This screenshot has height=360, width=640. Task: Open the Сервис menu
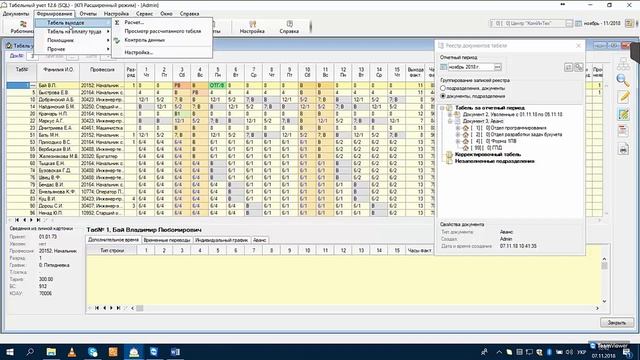tap(144, 13)
